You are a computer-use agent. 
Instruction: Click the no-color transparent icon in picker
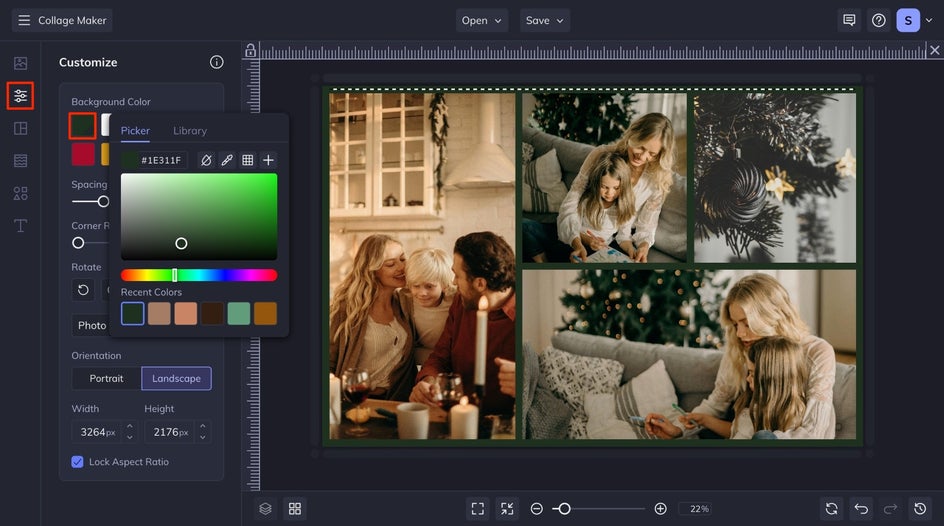(x=206, y=160)
